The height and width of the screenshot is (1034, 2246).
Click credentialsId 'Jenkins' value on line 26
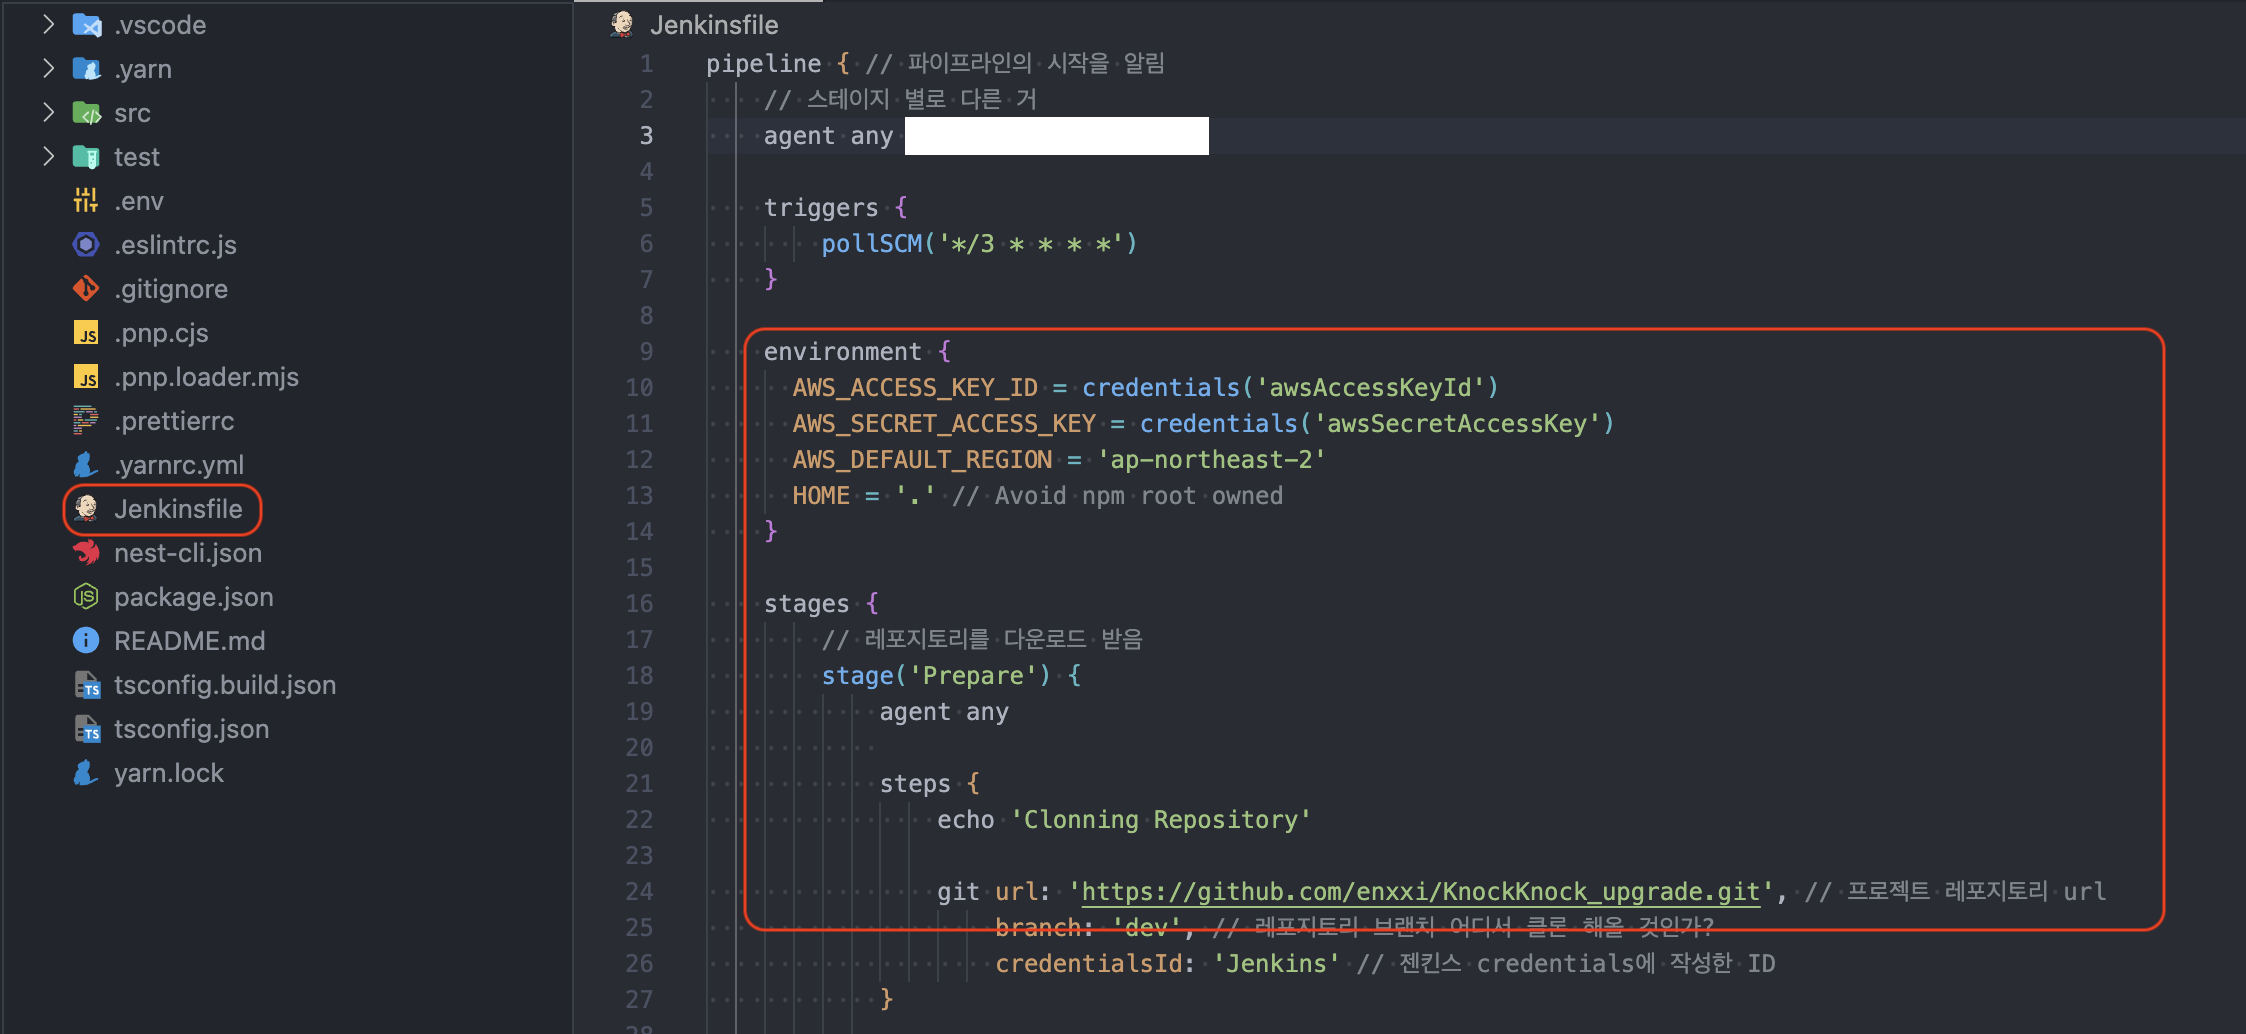(1276, 963)
